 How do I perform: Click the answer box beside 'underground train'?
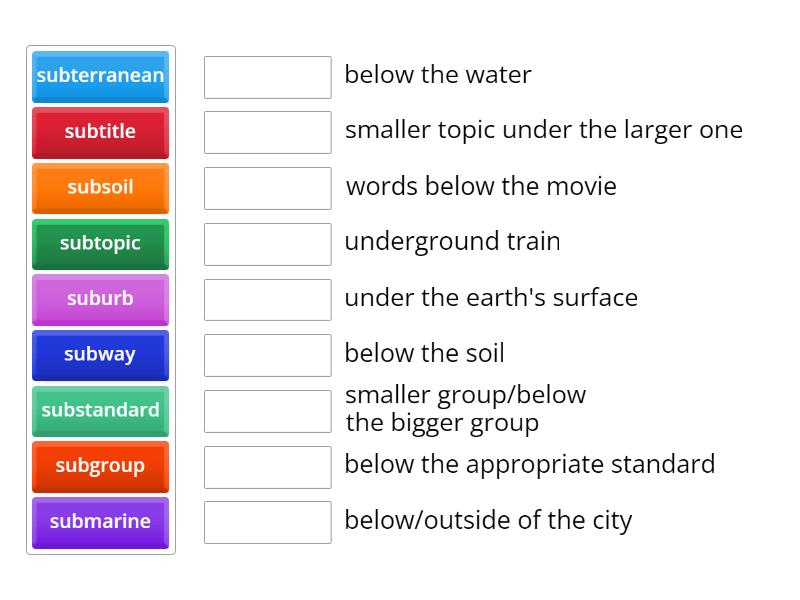[267, 244]
